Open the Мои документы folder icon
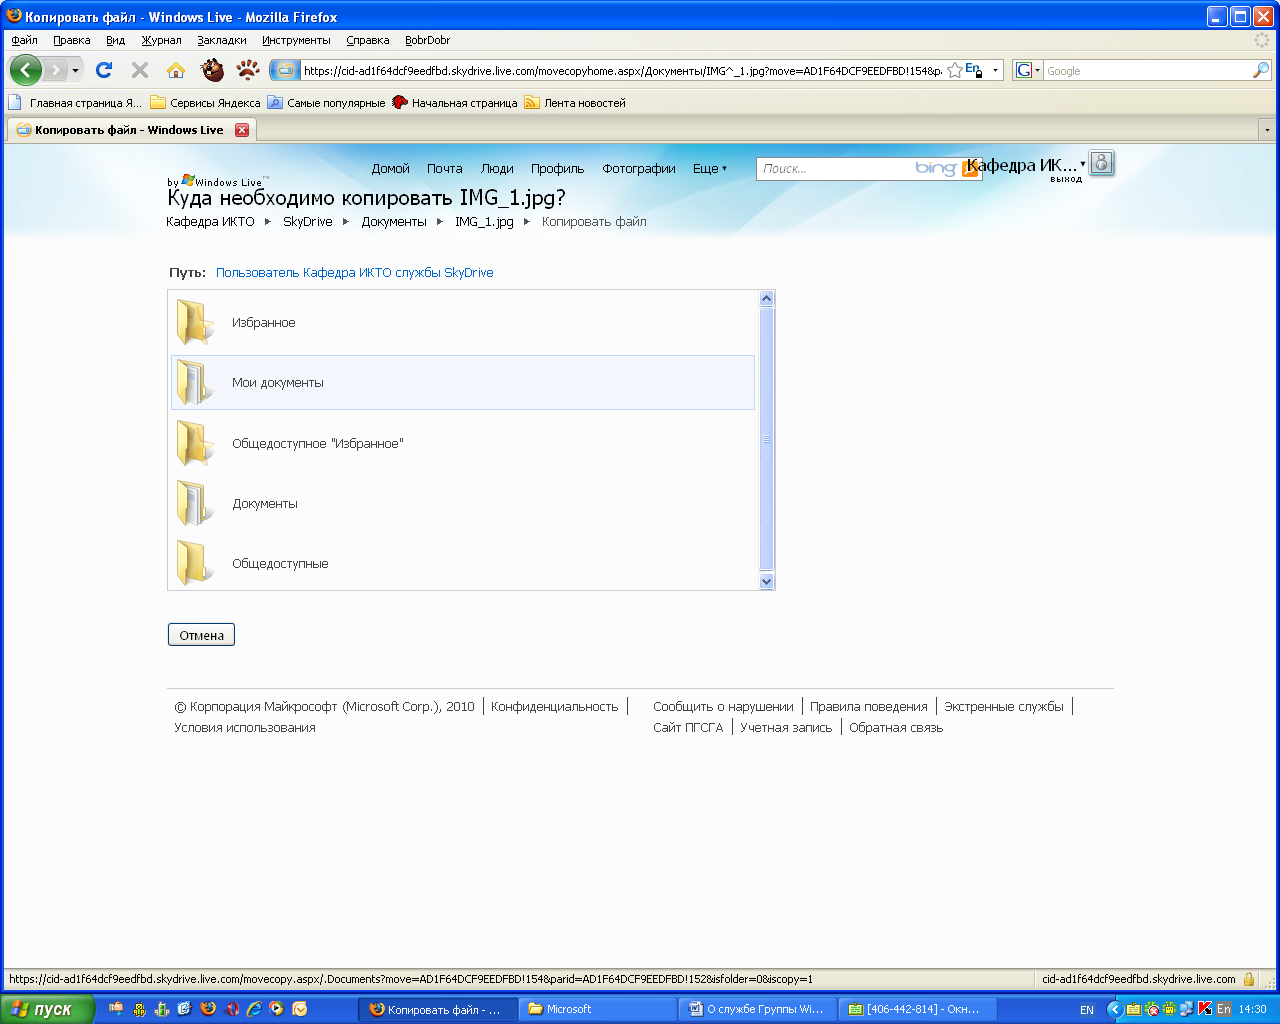 [195, 382]
